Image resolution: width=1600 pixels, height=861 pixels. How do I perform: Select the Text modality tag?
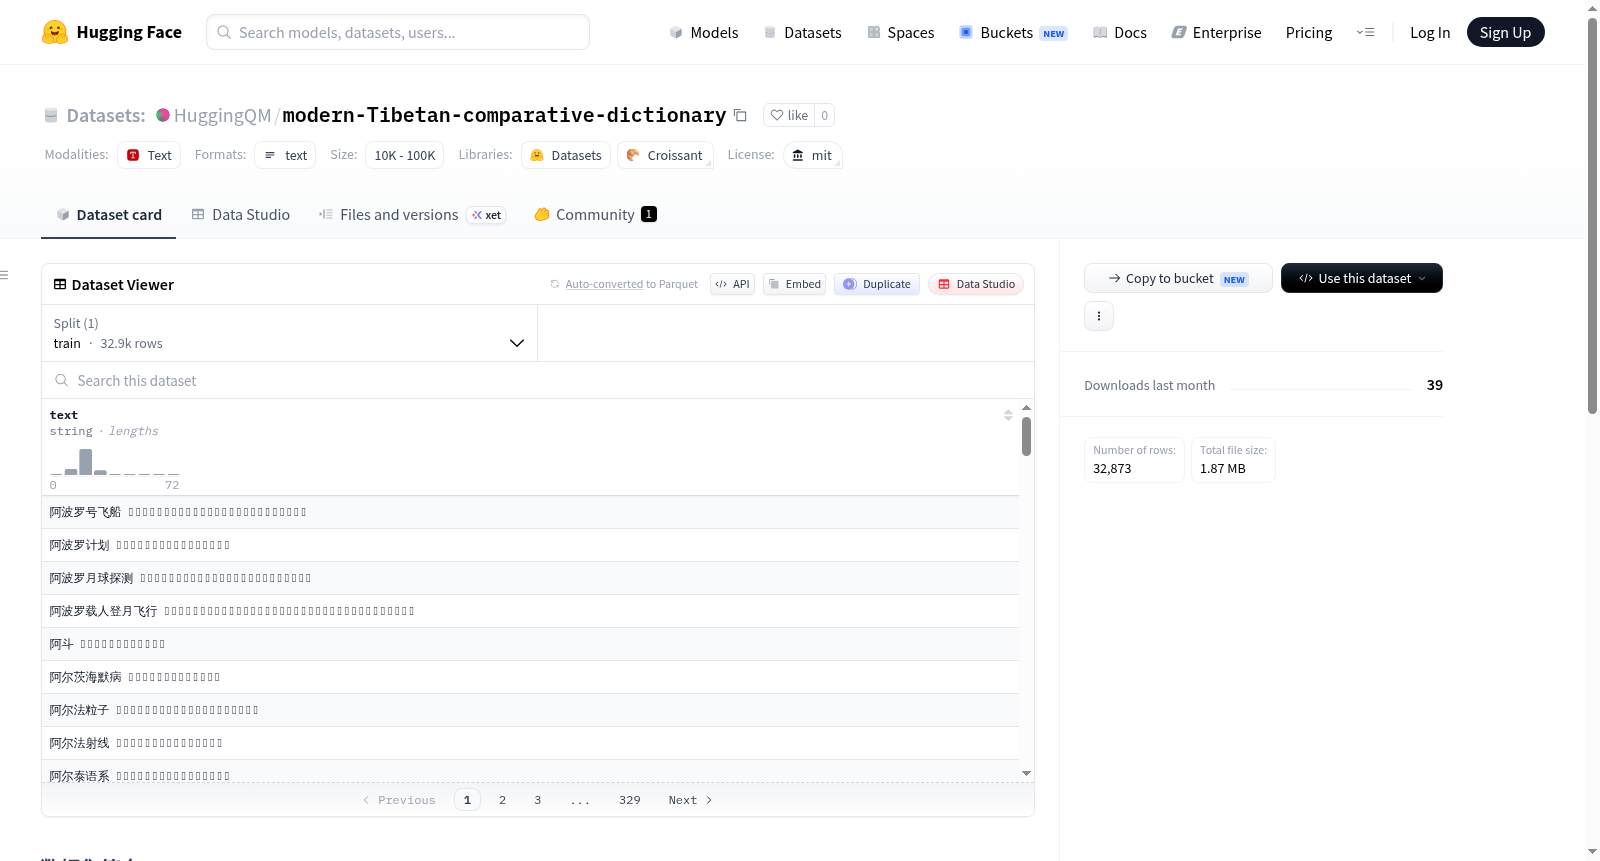click(149, 155)
